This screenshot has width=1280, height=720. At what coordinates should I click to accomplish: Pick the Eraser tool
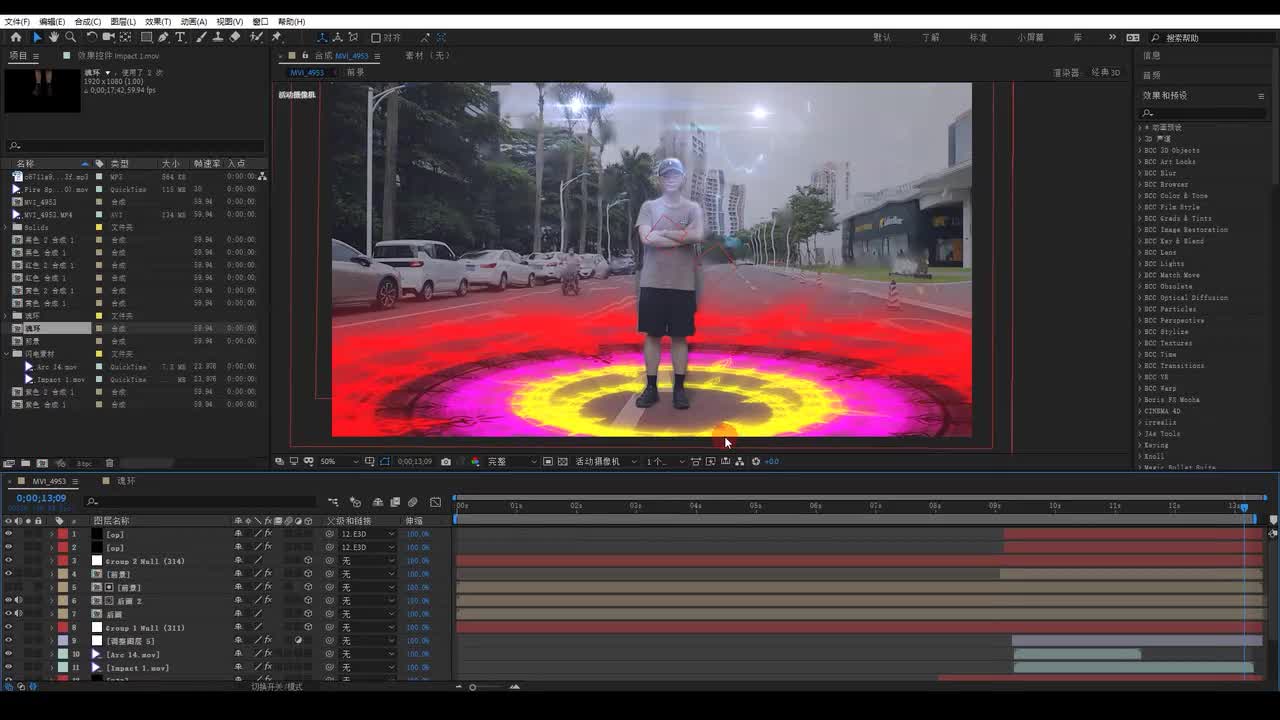[235, 37]
